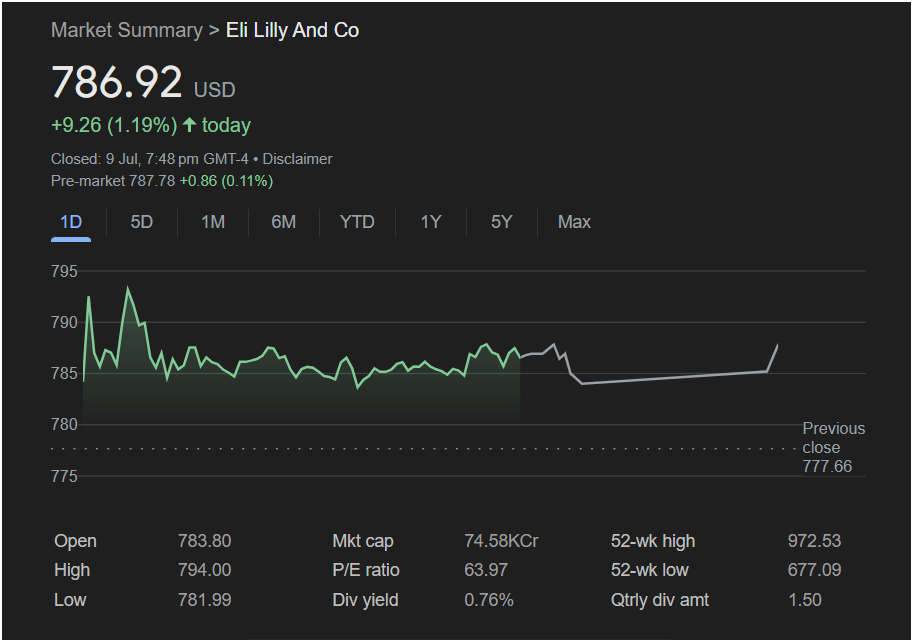The image size is (913, 642).
Task: Click the 52-wk low value 677.09
Action: tap(814, 570)
